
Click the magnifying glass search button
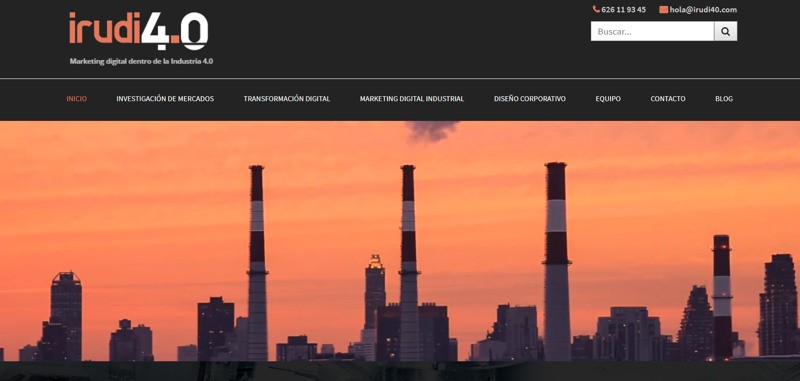pos(725,31)
